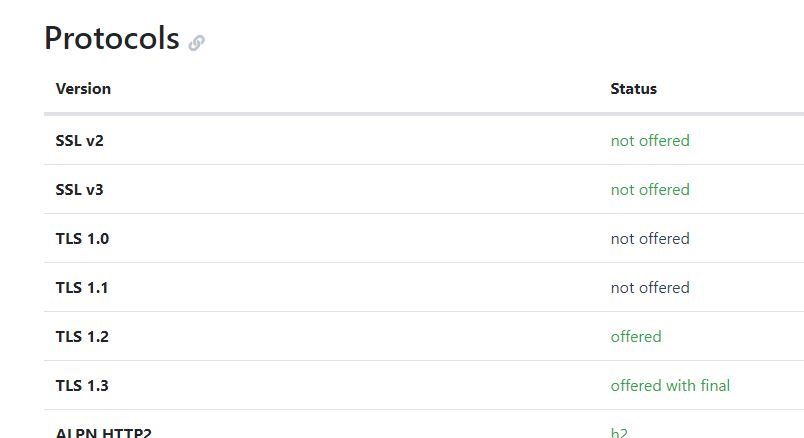Click the anchor link icon beside Protocols
The width and height of the screenshot is (804, 438).
tap(197, 42)
